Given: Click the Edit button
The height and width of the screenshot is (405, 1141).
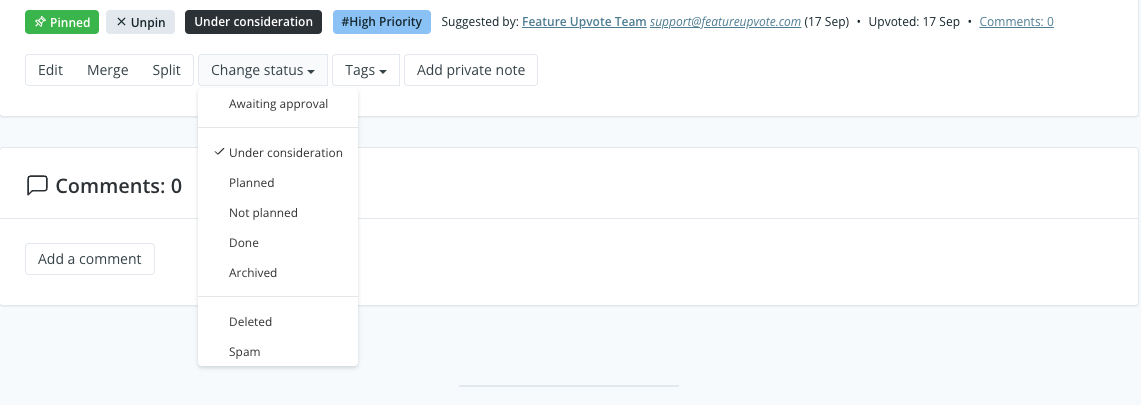Looking at the screenshot, I should 50,70.
